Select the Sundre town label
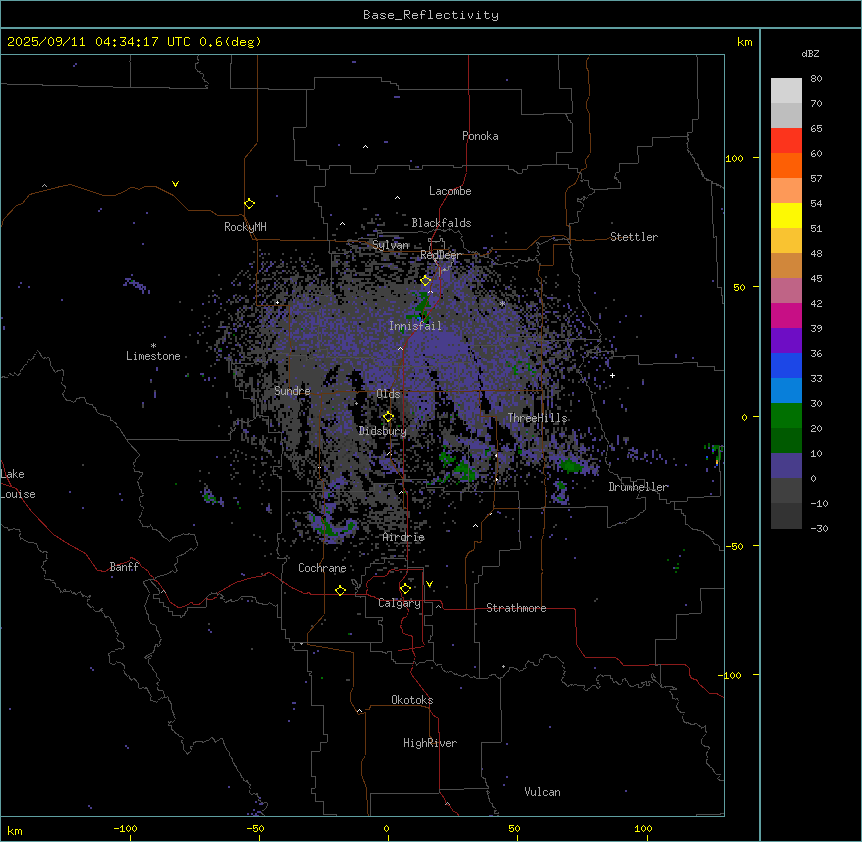Screen dimensions: 862x842 tap(292, 391)
